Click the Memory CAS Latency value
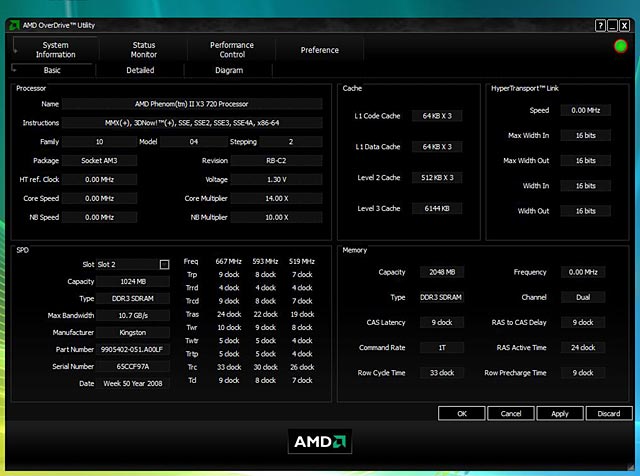Image resolution: width=640 pixels, height=476 pixels. point(442,323)
